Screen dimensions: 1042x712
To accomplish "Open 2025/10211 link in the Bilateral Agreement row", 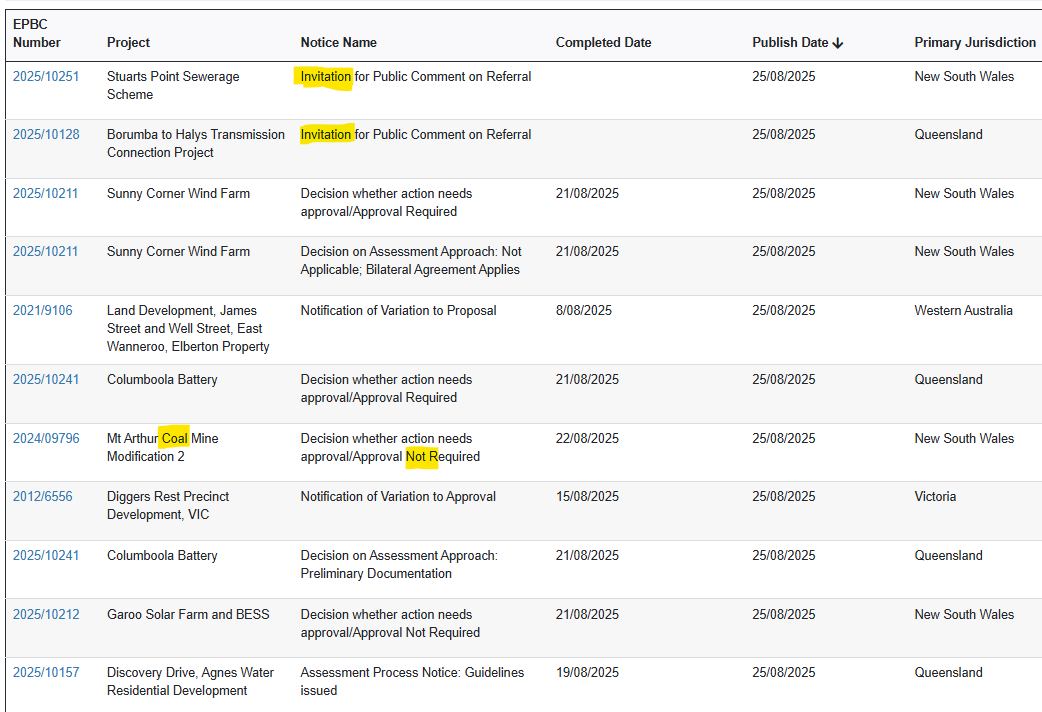I will 45,251.
